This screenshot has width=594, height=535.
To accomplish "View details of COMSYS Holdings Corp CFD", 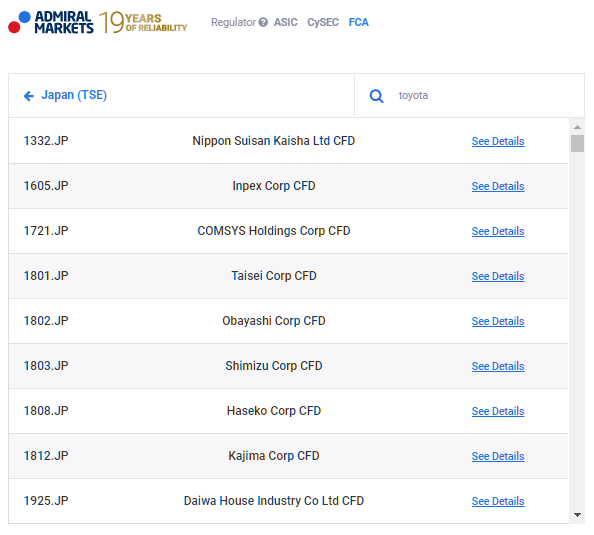I will tap(498, 231).
